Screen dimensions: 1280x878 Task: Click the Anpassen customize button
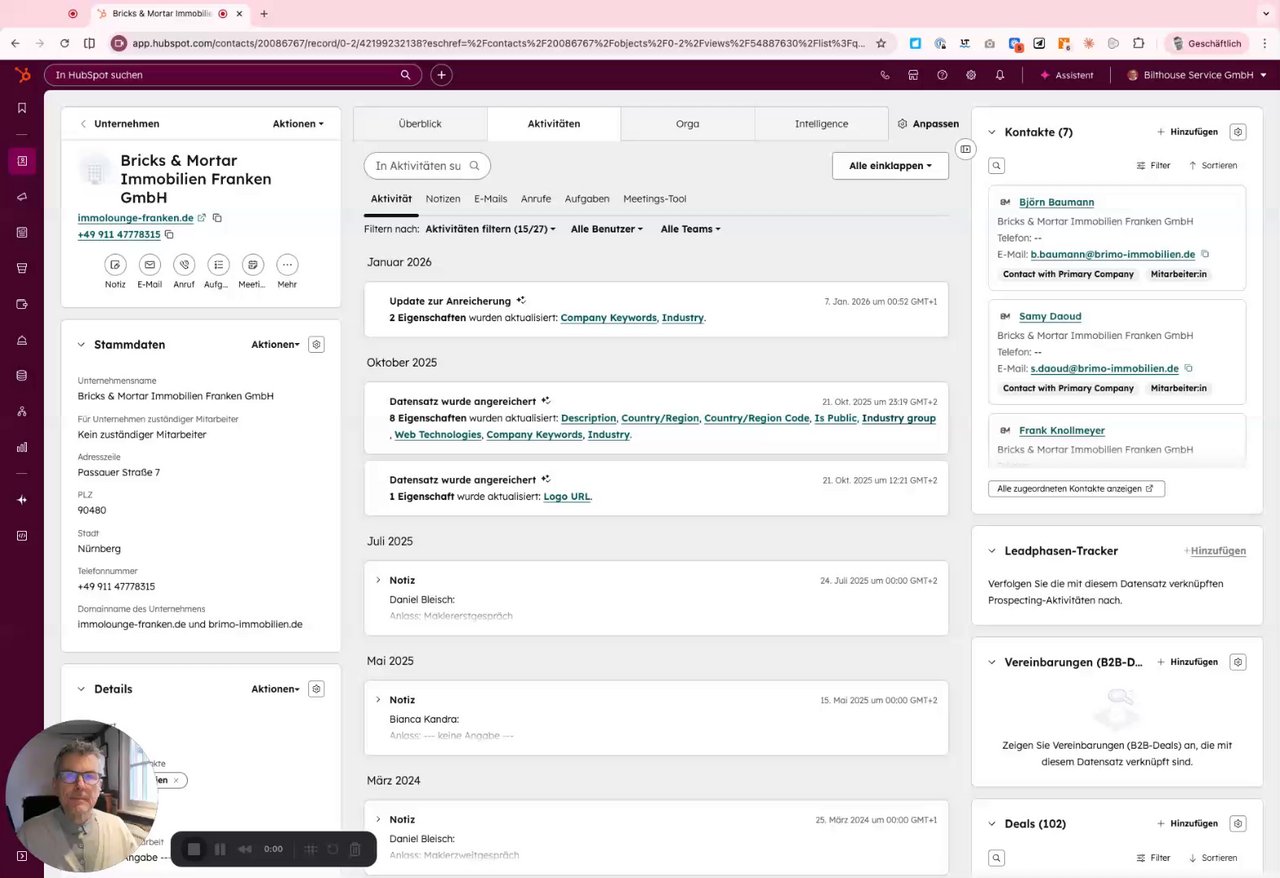point(928,124)
